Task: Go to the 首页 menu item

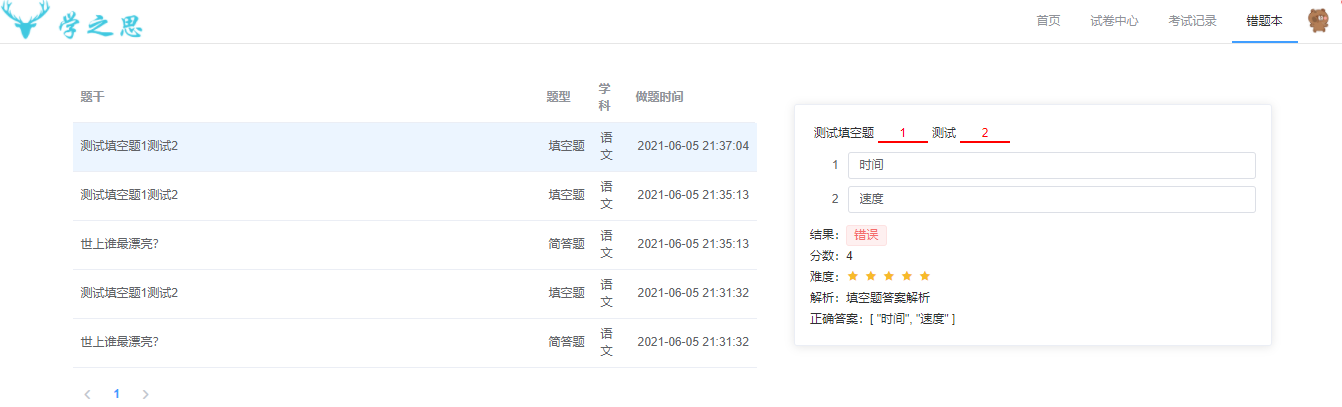Action: (x=1048, y=21)
